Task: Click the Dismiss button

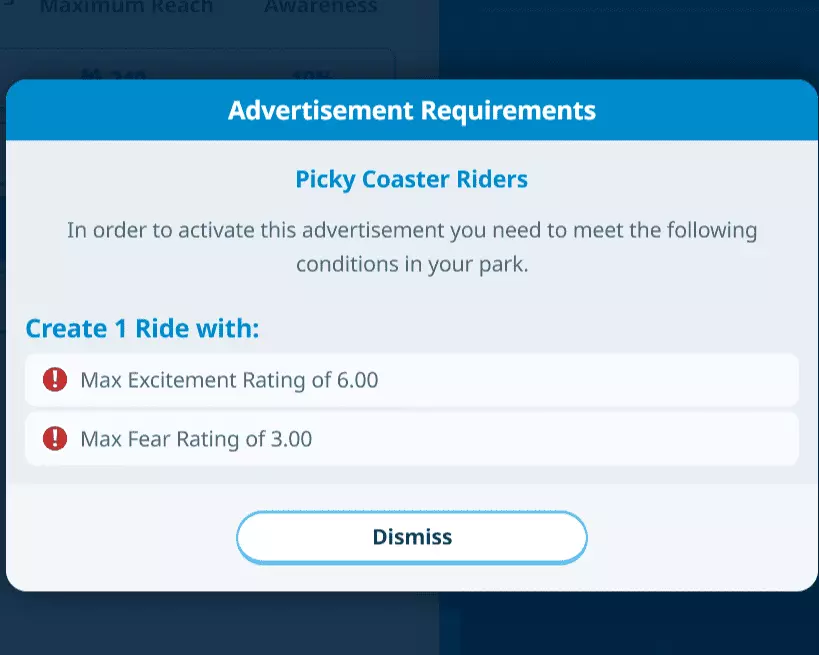Action: coord(411,537)
